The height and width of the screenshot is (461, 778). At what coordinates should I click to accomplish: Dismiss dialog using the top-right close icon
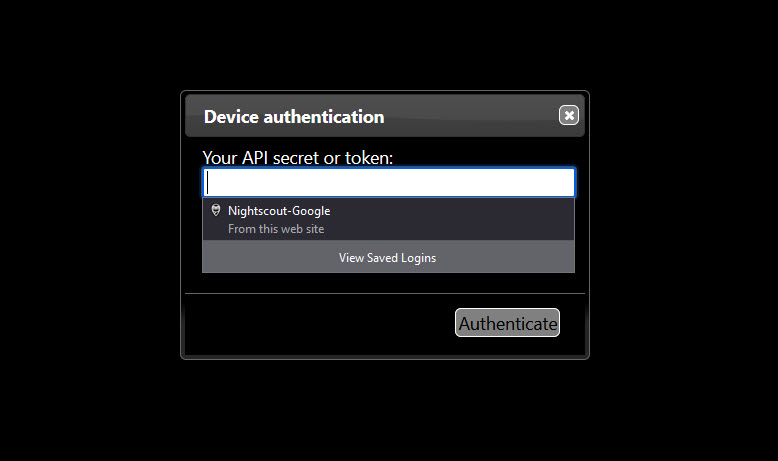569,116
